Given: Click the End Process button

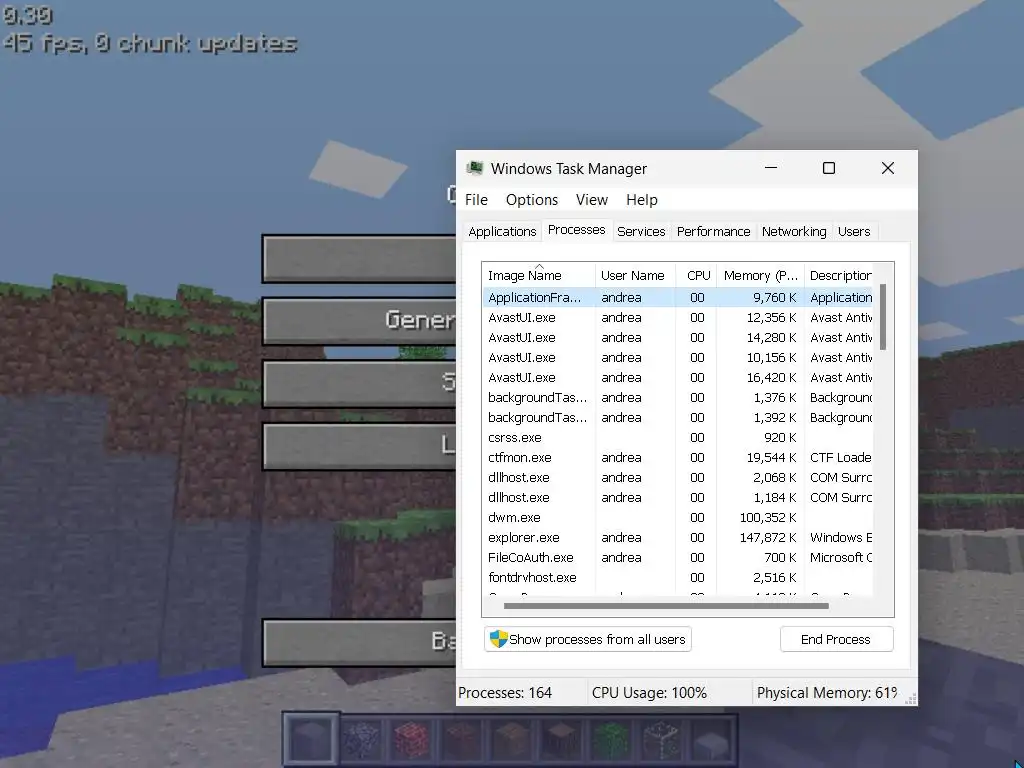Looking at the screenshot, I should [836, 639].
